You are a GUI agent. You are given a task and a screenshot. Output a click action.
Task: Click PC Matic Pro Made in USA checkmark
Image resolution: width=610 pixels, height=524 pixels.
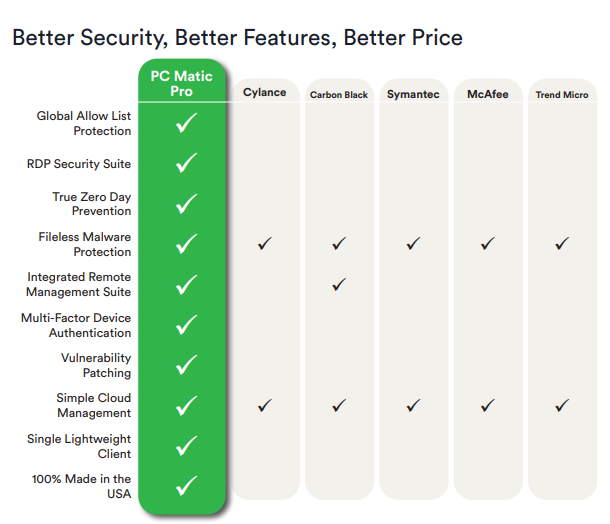tap(186, 486)
